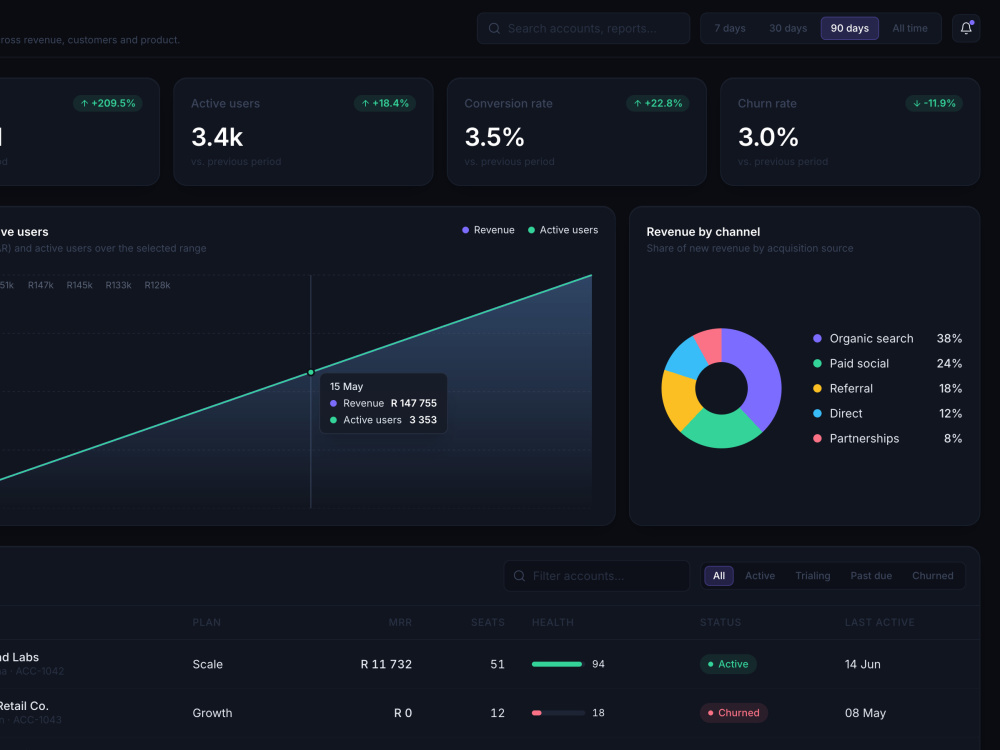This screenshot has width=1000, height=750.
Task: Click the 3.0% Churn rate value
Action: pyautogui.click(x=768, y=137)
